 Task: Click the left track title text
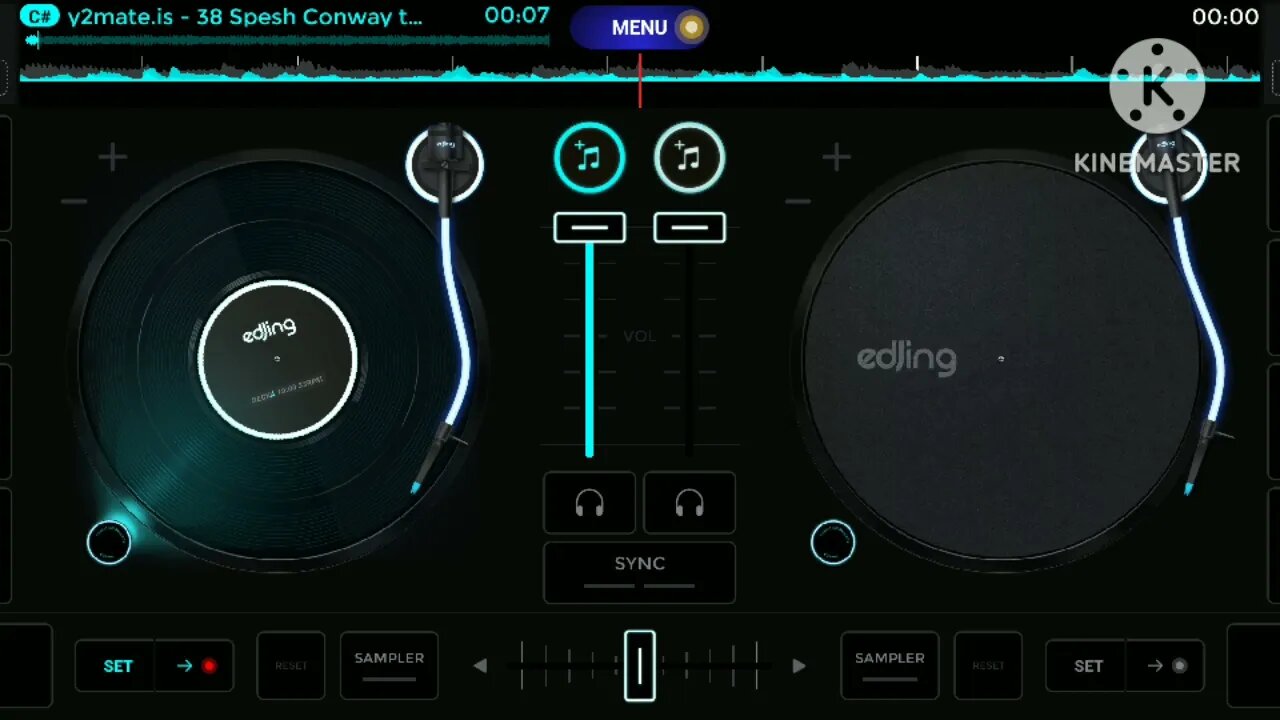pyautogui.click(x=245, y=16)
